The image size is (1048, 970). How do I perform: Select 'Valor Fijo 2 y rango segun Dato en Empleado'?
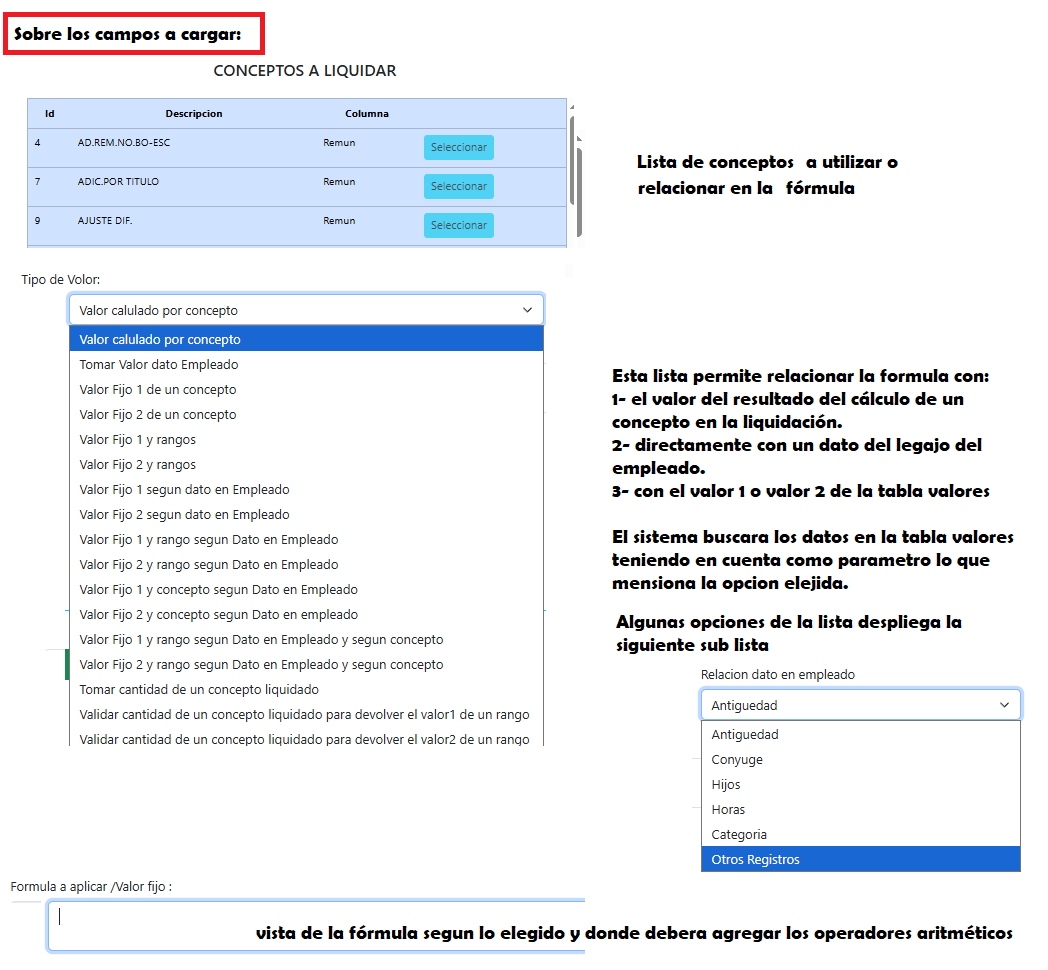coord(306,564)
